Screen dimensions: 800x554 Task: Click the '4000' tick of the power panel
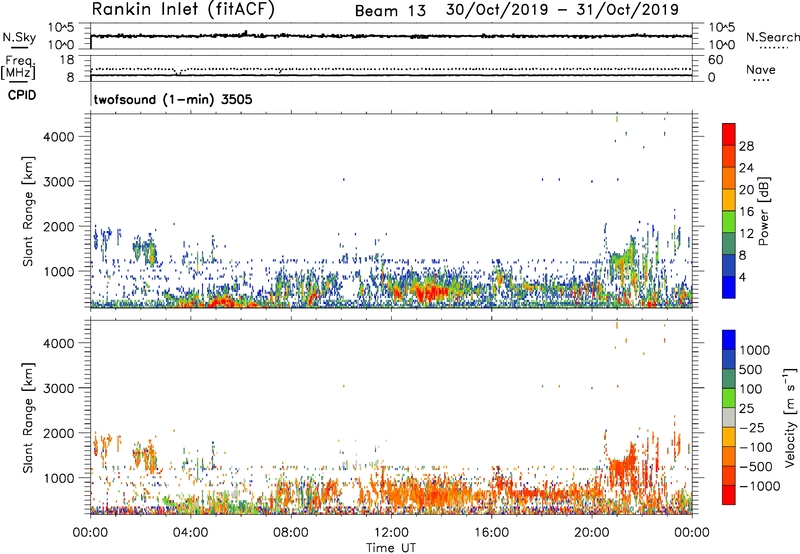pyautogui.click(x=60, y=137)
